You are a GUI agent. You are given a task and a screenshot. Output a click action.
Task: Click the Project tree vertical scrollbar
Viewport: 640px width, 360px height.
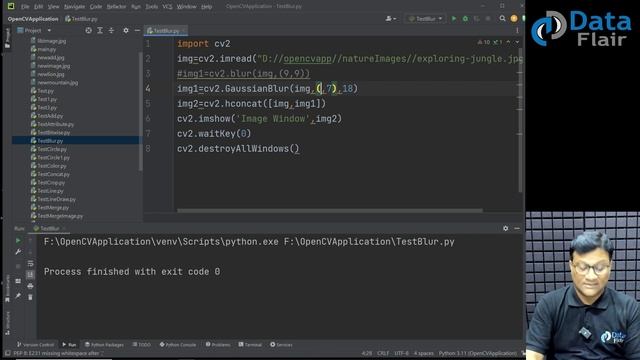[141, 111]
